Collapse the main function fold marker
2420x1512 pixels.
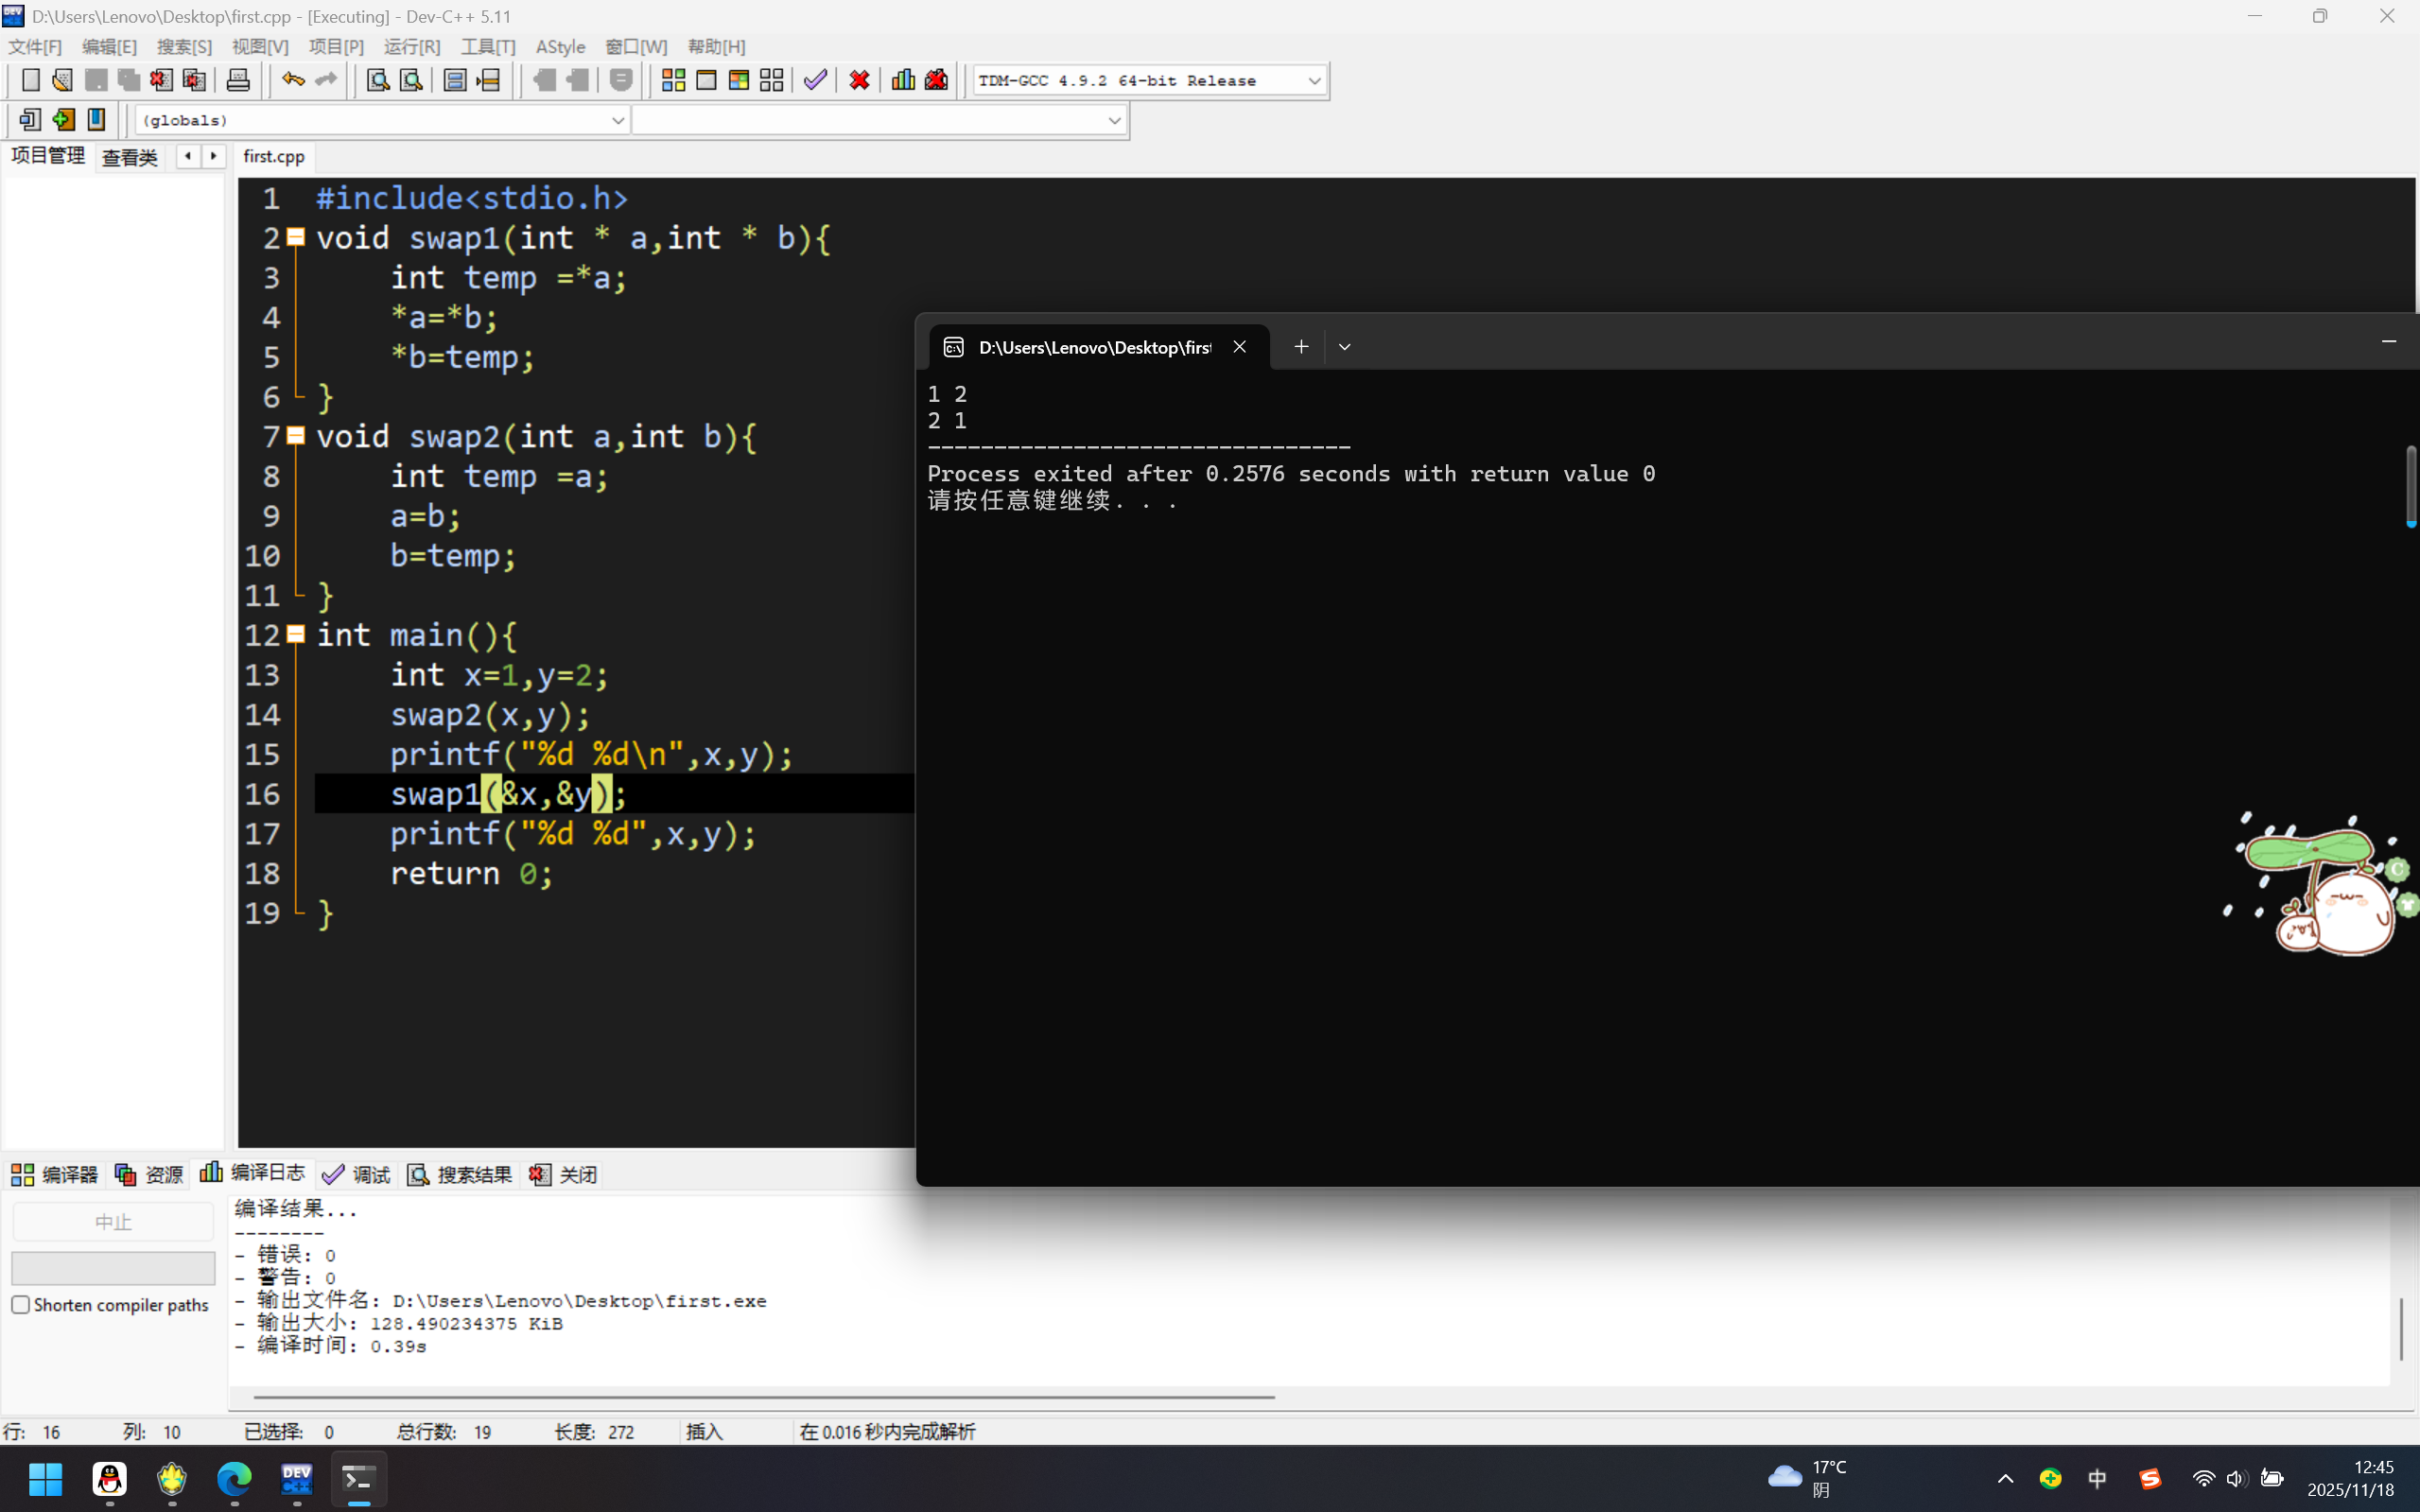(296, 634)
